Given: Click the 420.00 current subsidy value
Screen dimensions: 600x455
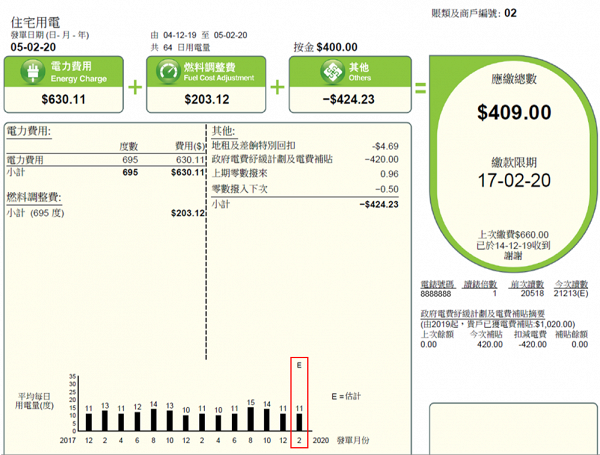Looking at the screenshot, I should [x=490, y=344].
